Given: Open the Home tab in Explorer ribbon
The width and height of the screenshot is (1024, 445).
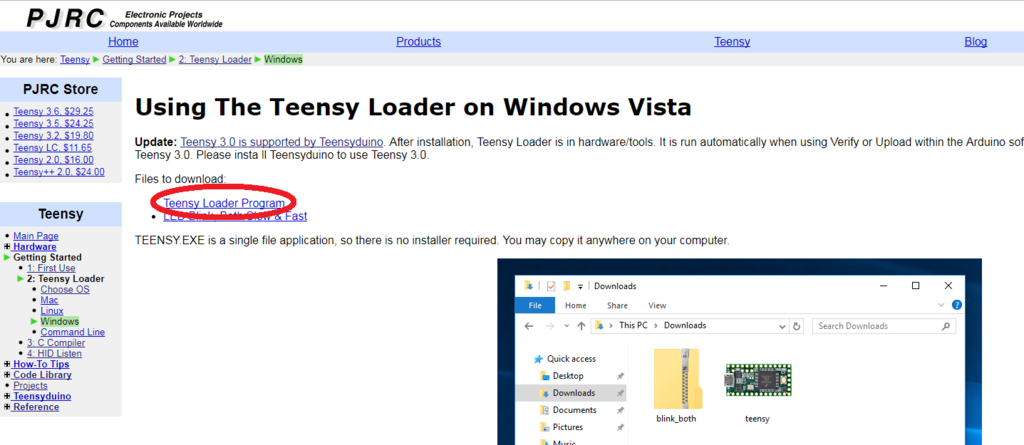Looking at the screenshot, I should (x=575, y=305).
